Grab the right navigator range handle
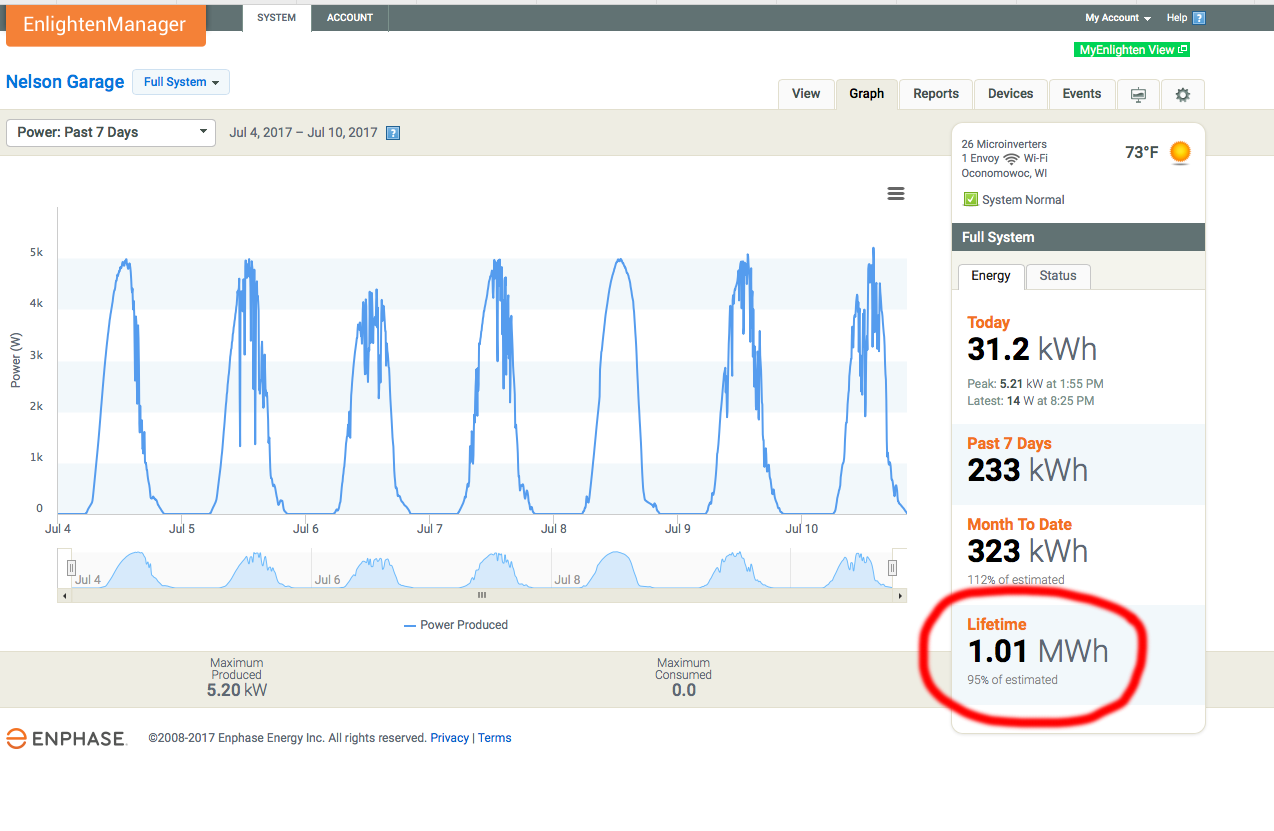The height and width of the screenshot is (831, 1274). [x=892, y=568]
